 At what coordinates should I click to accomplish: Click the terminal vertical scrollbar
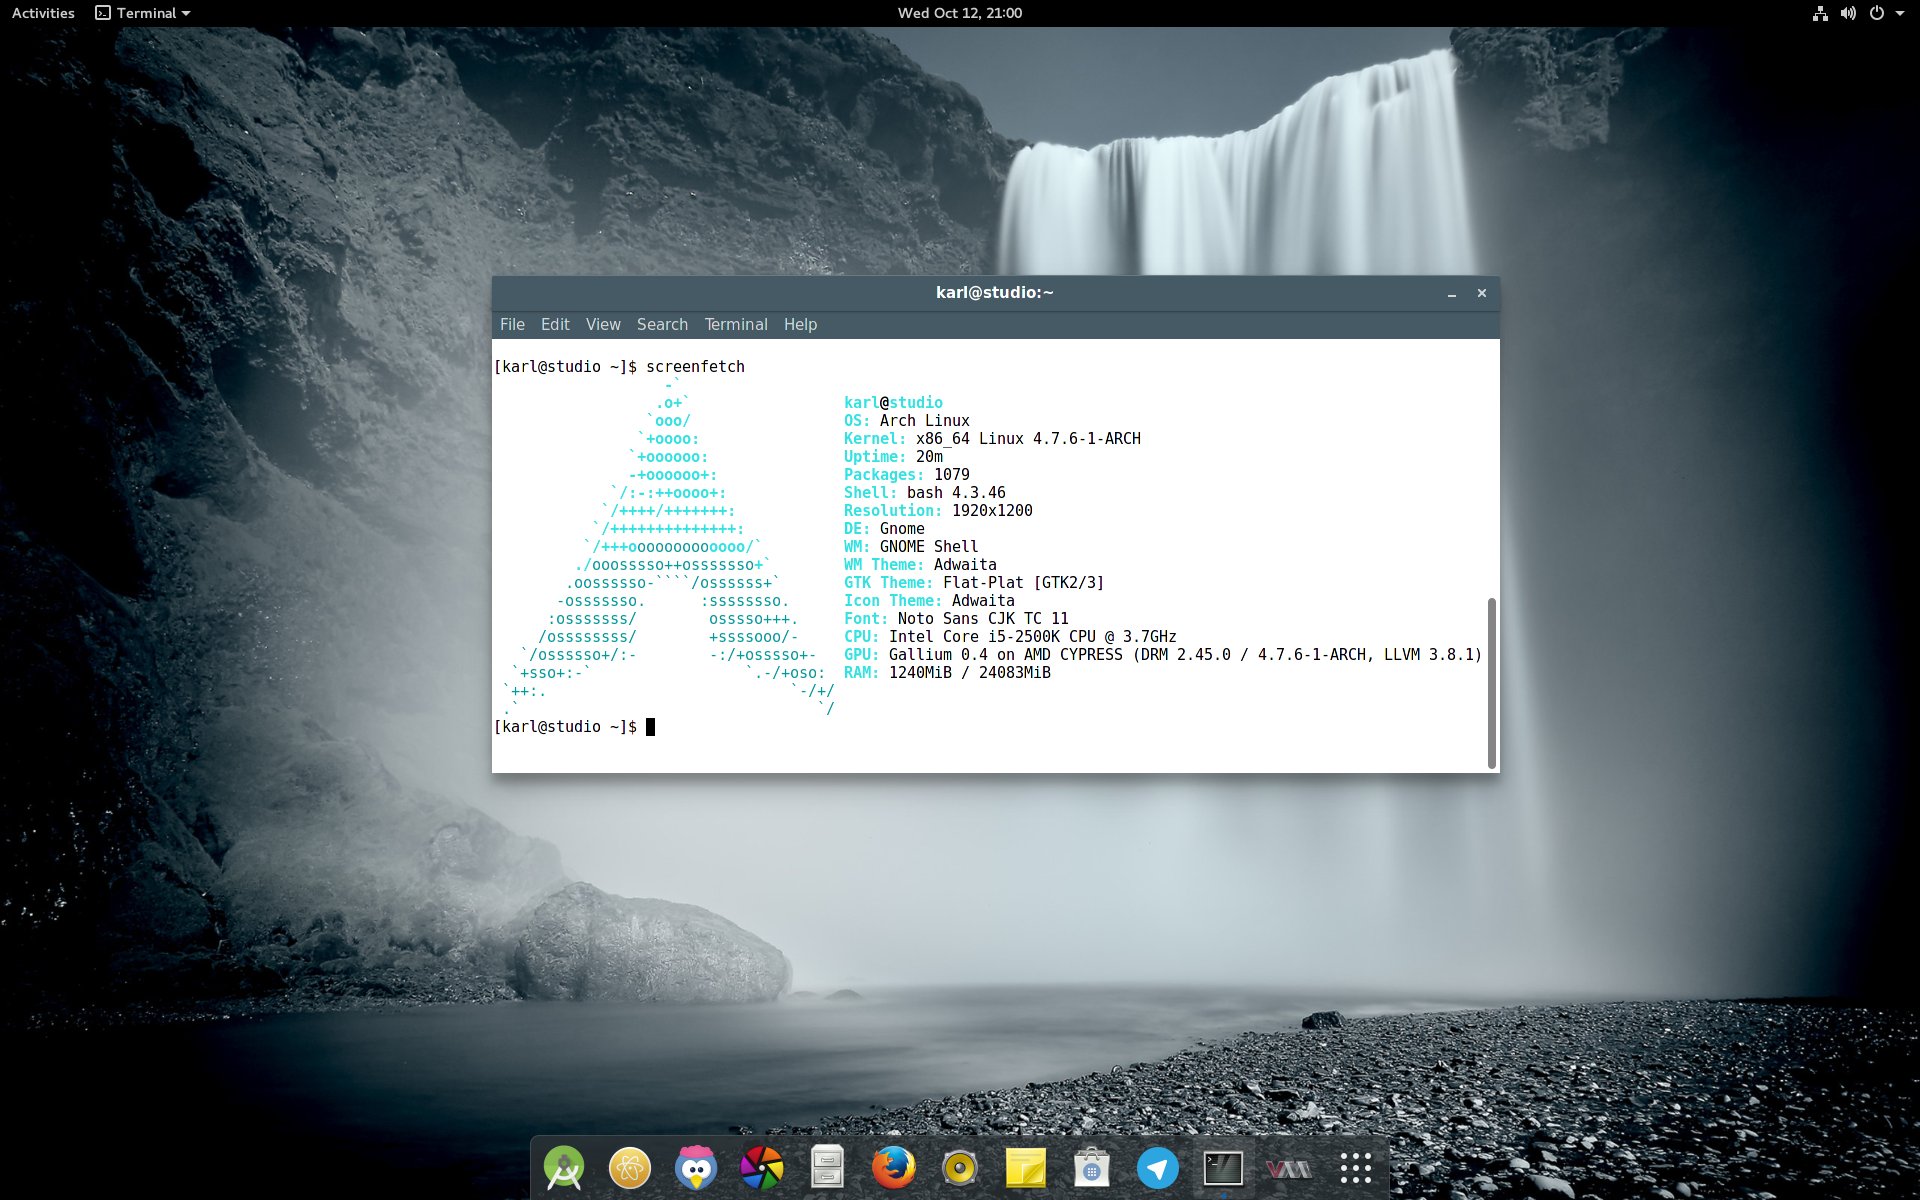click(x=1492, y=683)
